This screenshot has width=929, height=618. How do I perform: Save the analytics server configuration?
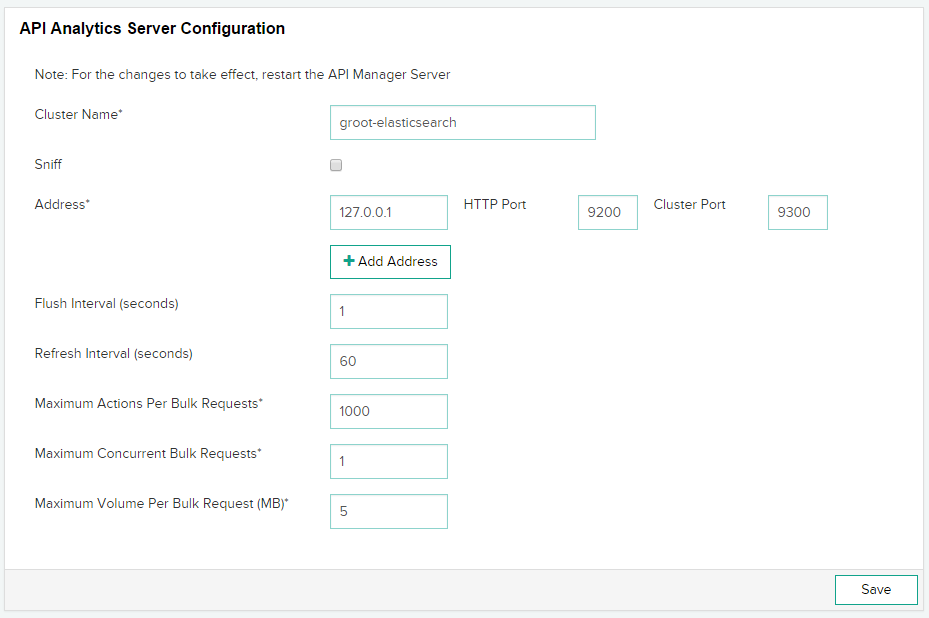click(876, 590)
